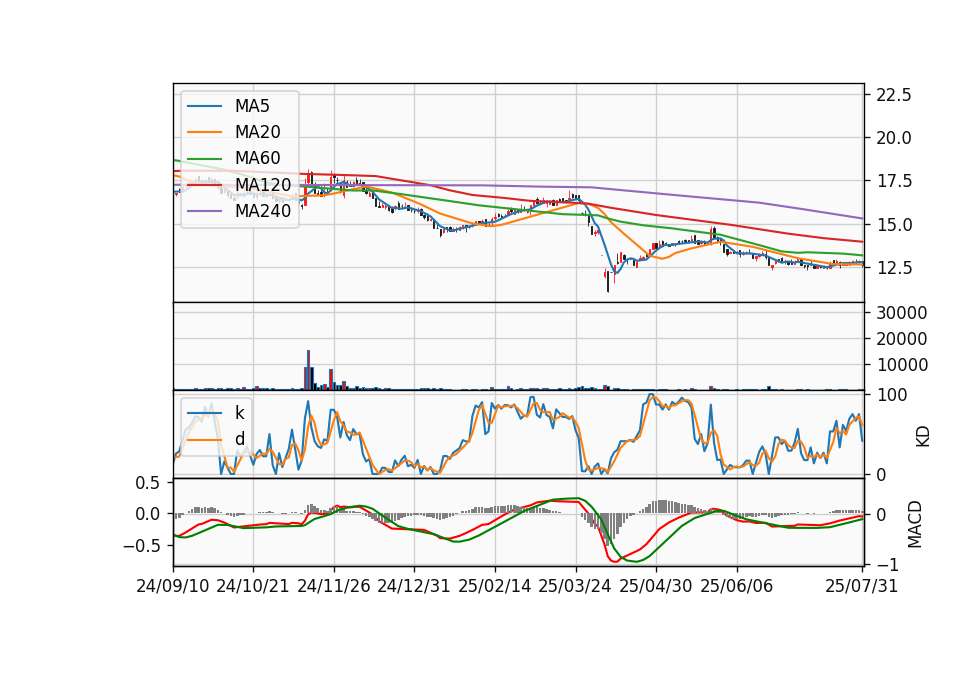Click the d legend label in KD panel
Screen dimensions: 960x690
239,438
